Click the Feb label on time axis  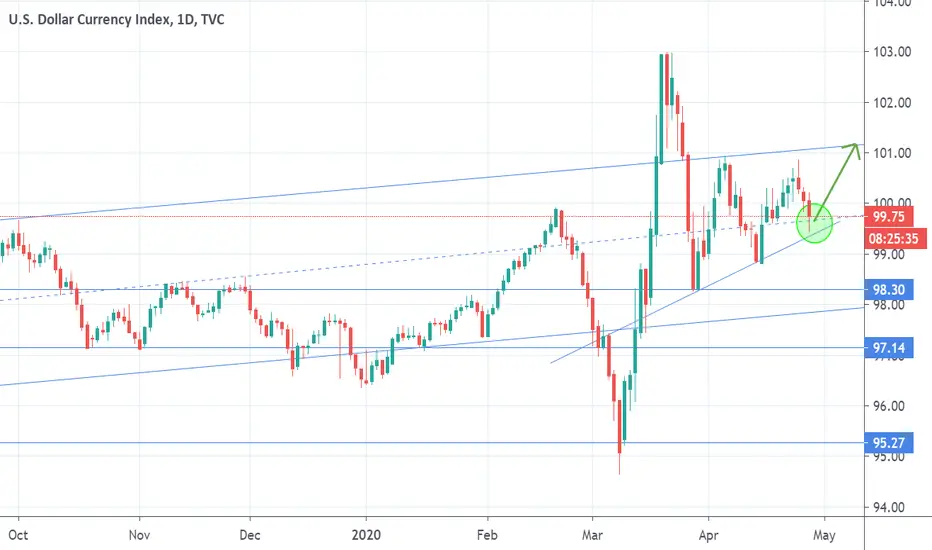point(487,535)
